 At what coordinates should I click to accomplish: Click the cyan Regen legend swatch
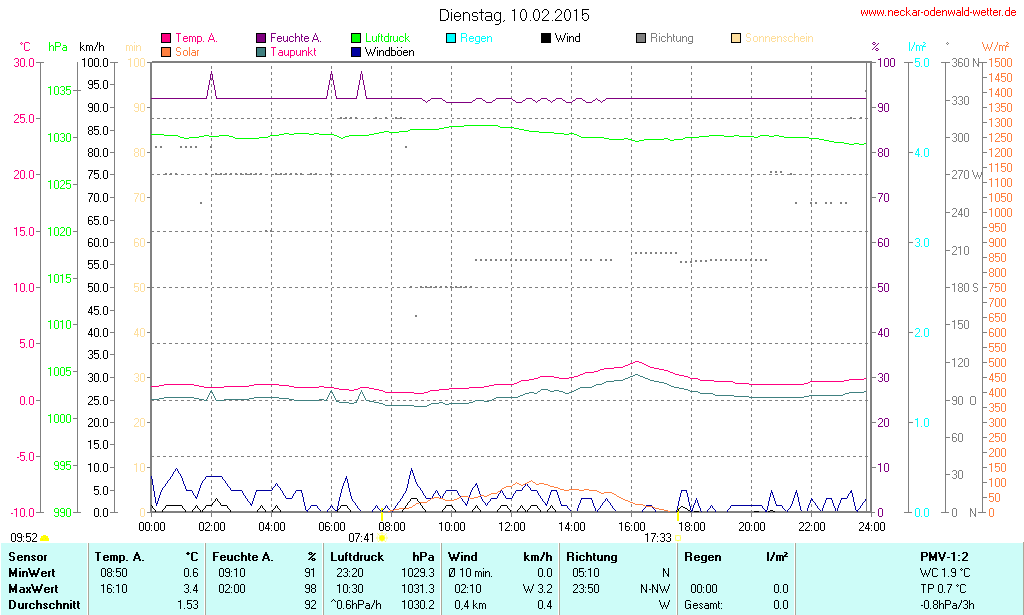[x=451, y=39]
